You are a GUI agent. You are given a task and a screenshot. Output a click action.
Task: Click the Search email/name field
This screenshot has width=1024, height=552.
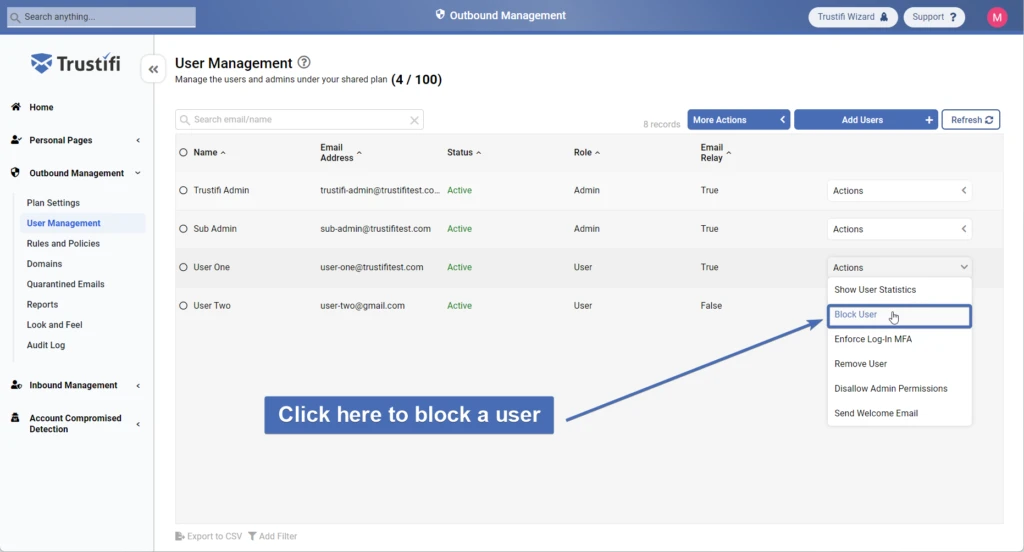(x=298, y=120)
